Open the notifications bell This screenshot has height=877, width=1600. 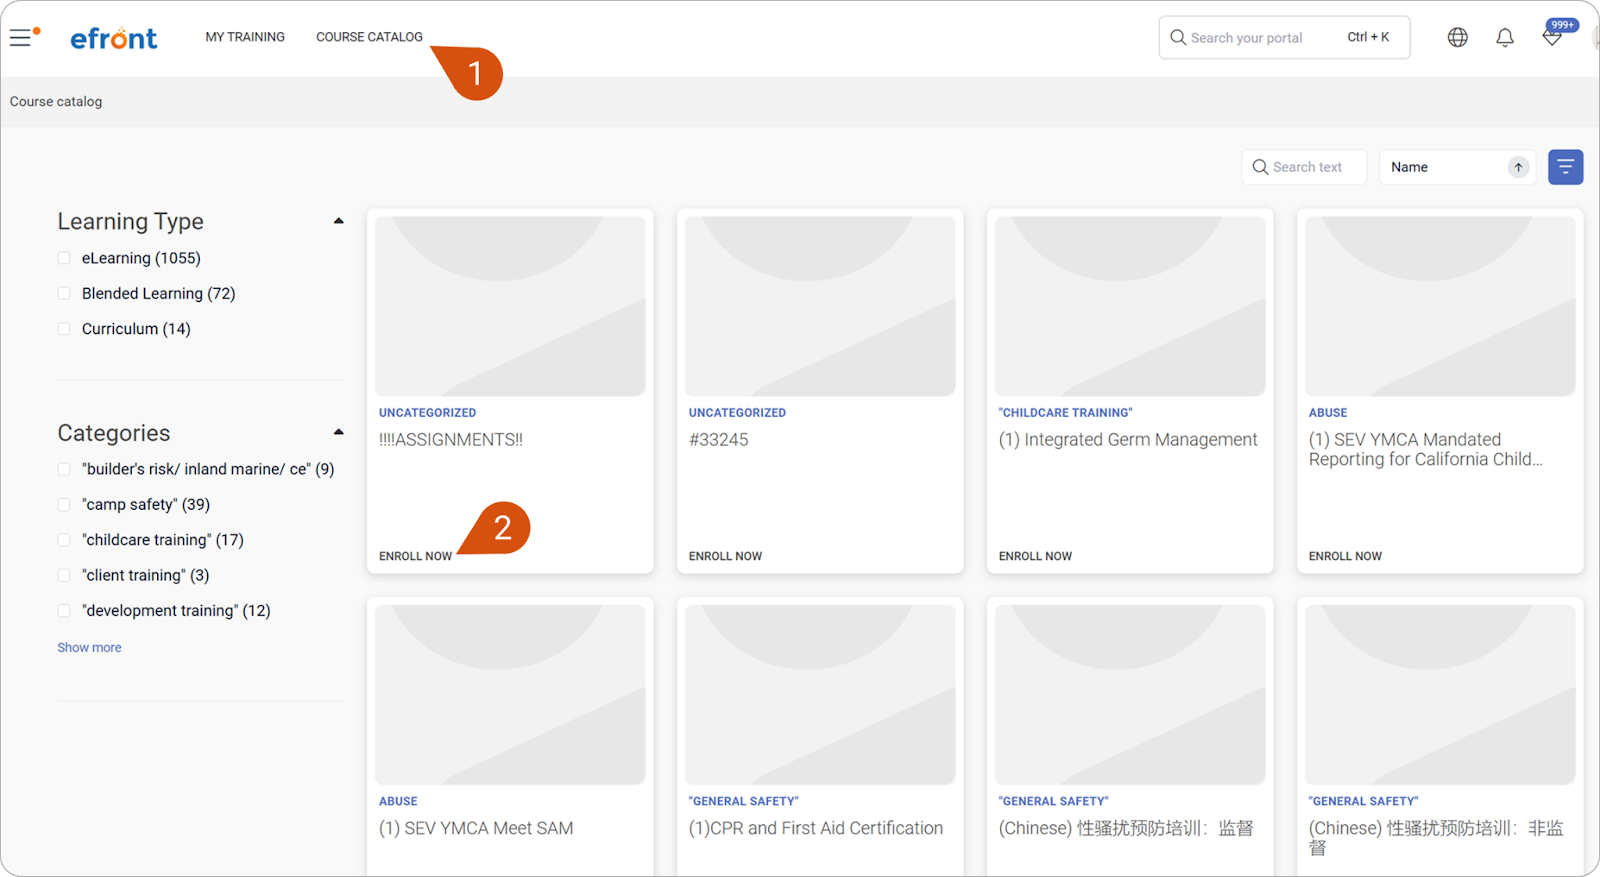click(1505, 37)
